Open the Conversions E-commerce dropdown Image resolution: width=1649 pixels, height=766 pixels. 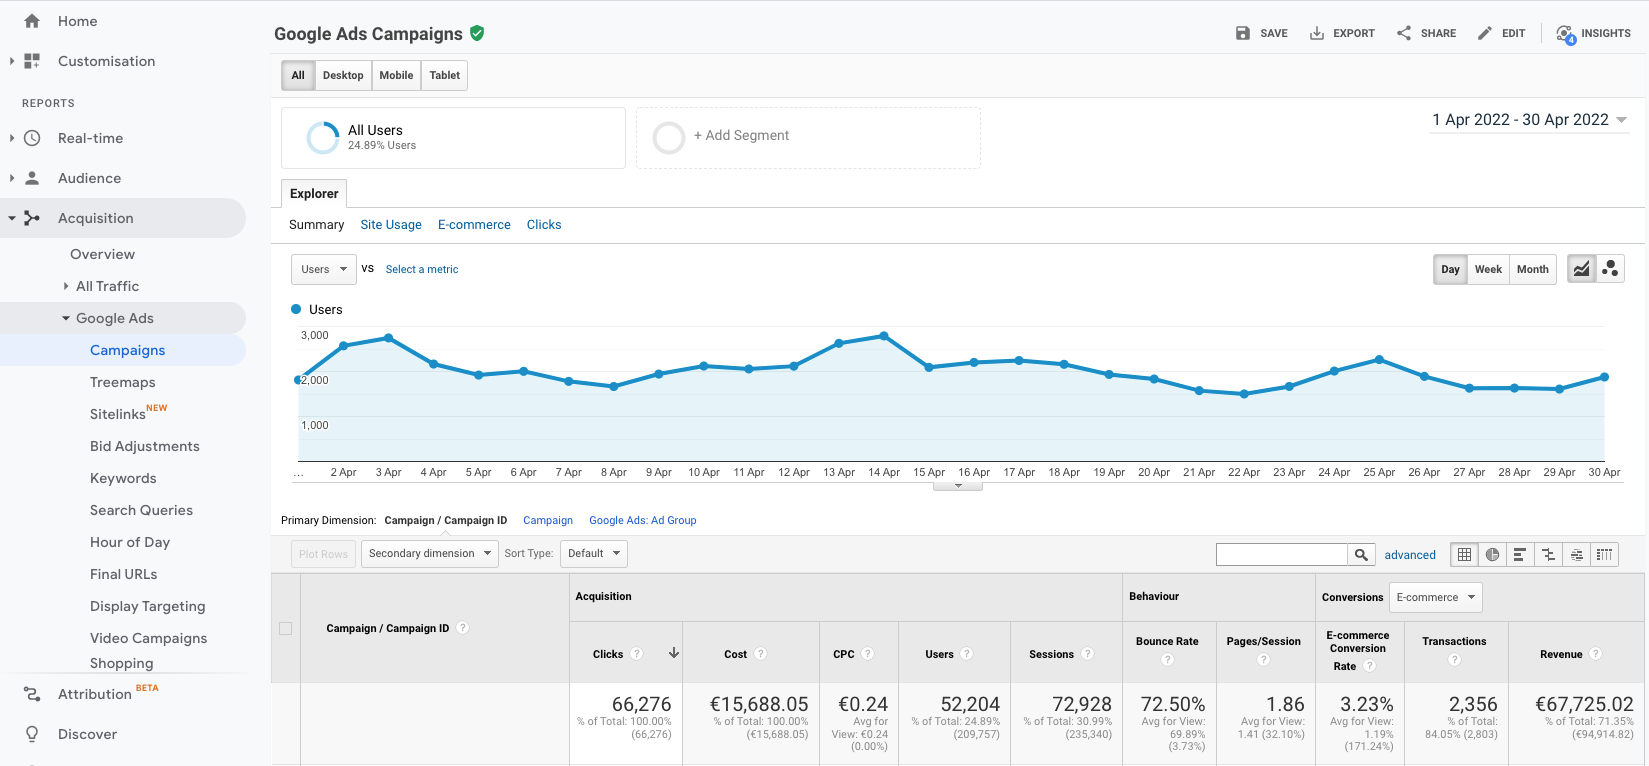tap(1436, 597)
